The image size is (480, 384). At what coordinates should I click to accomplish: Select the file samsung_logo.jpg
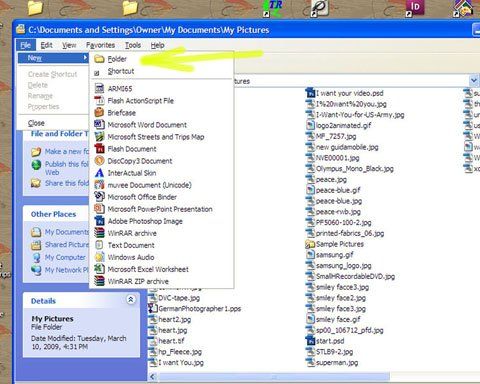coord(339,266)
